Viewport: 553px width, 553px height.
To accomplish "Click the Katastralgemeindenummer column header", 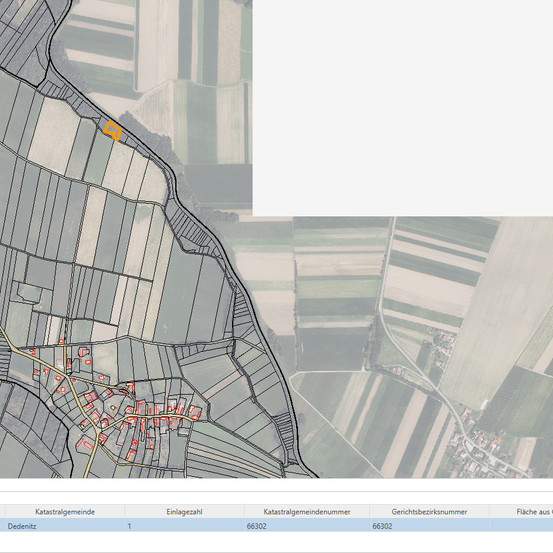I will pyautogui.click(x=307, y=511).
